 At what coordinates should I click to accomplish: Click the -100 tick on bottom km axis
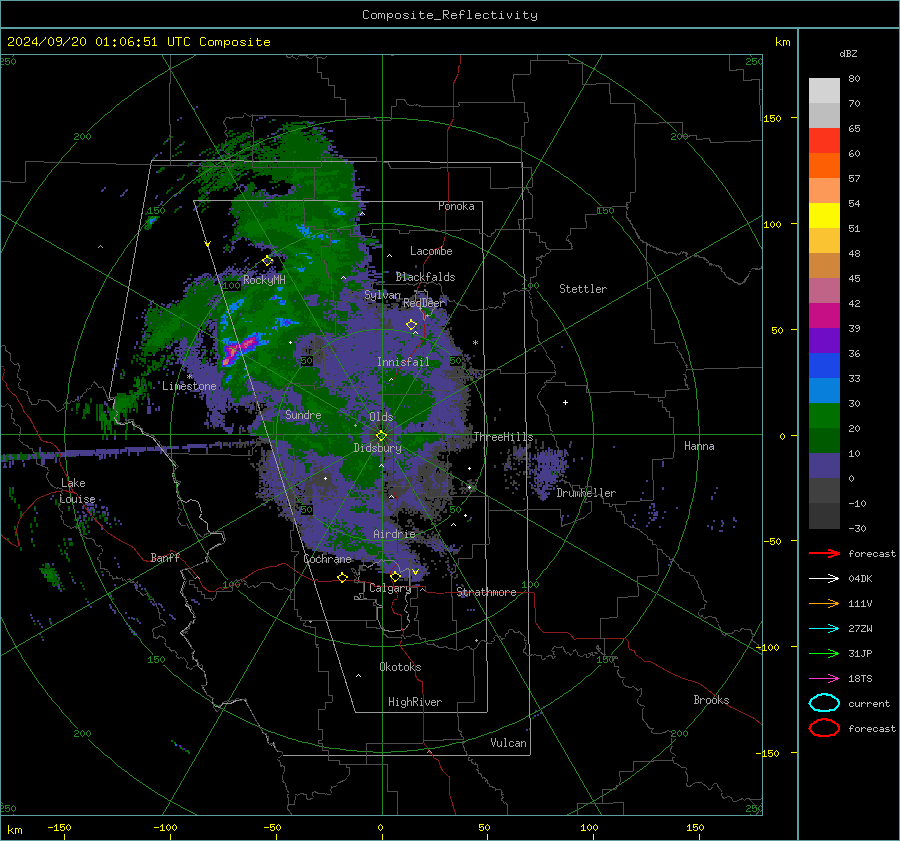(x=165, y=827)
